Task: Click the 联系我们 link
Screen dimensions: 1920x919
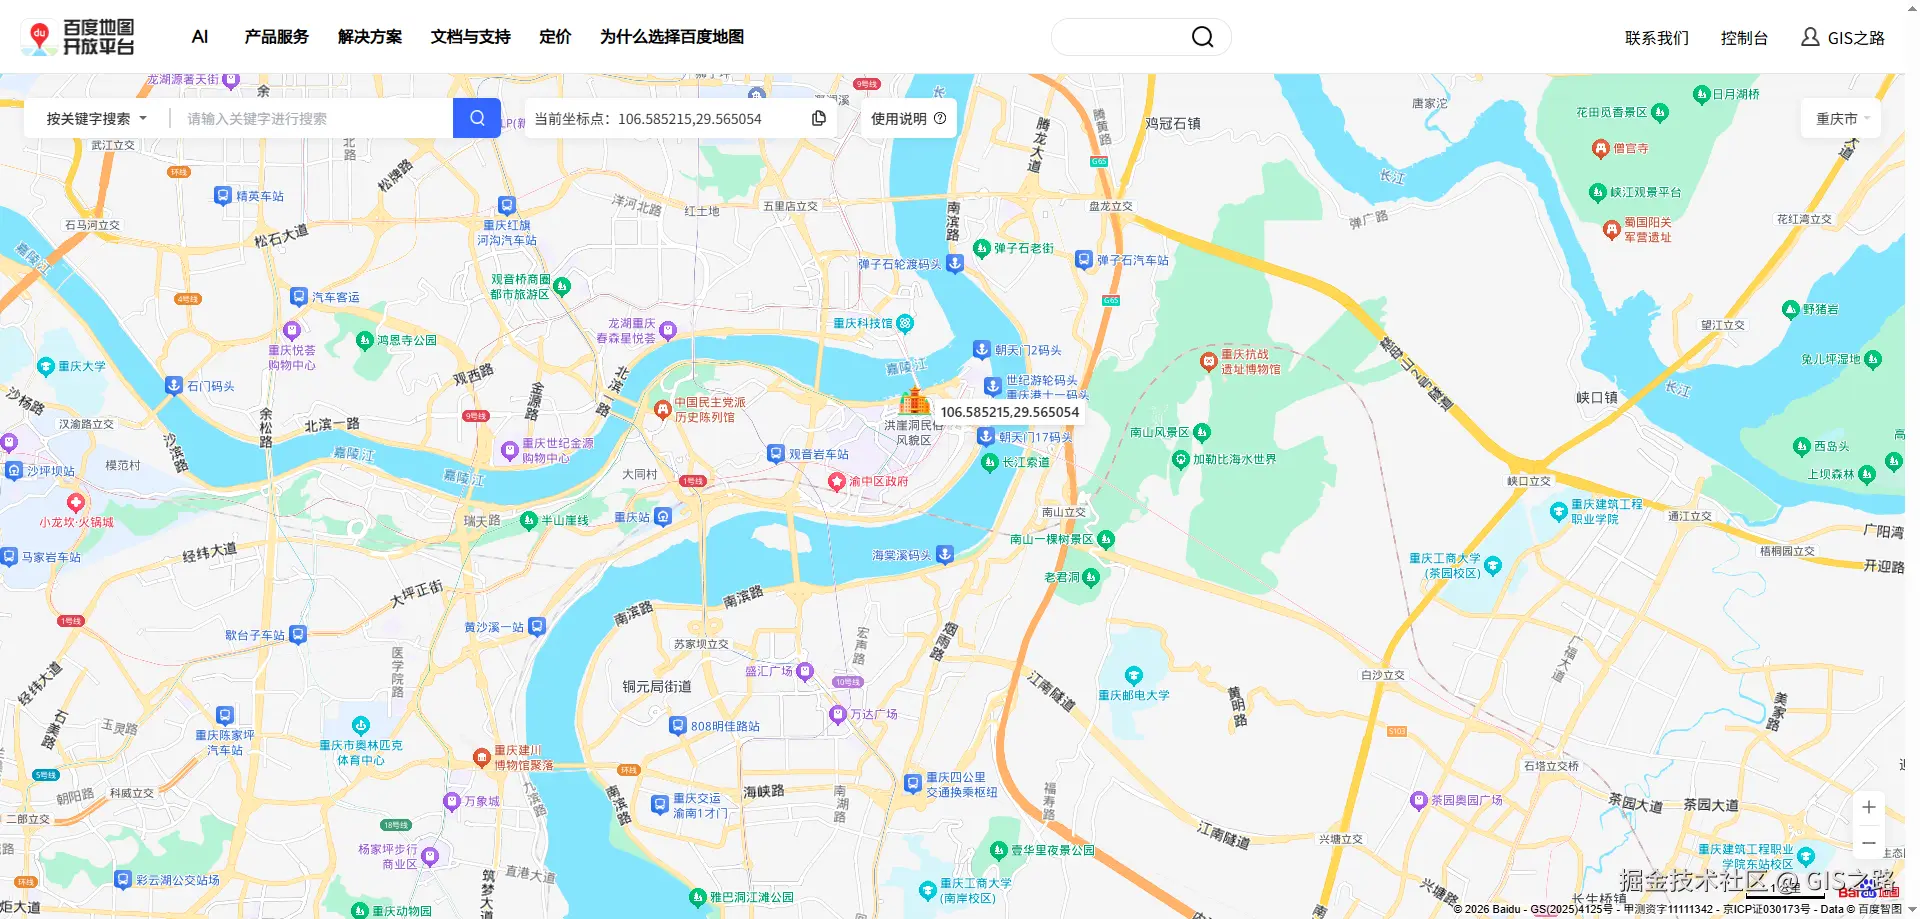Action: coord(1657,38)
